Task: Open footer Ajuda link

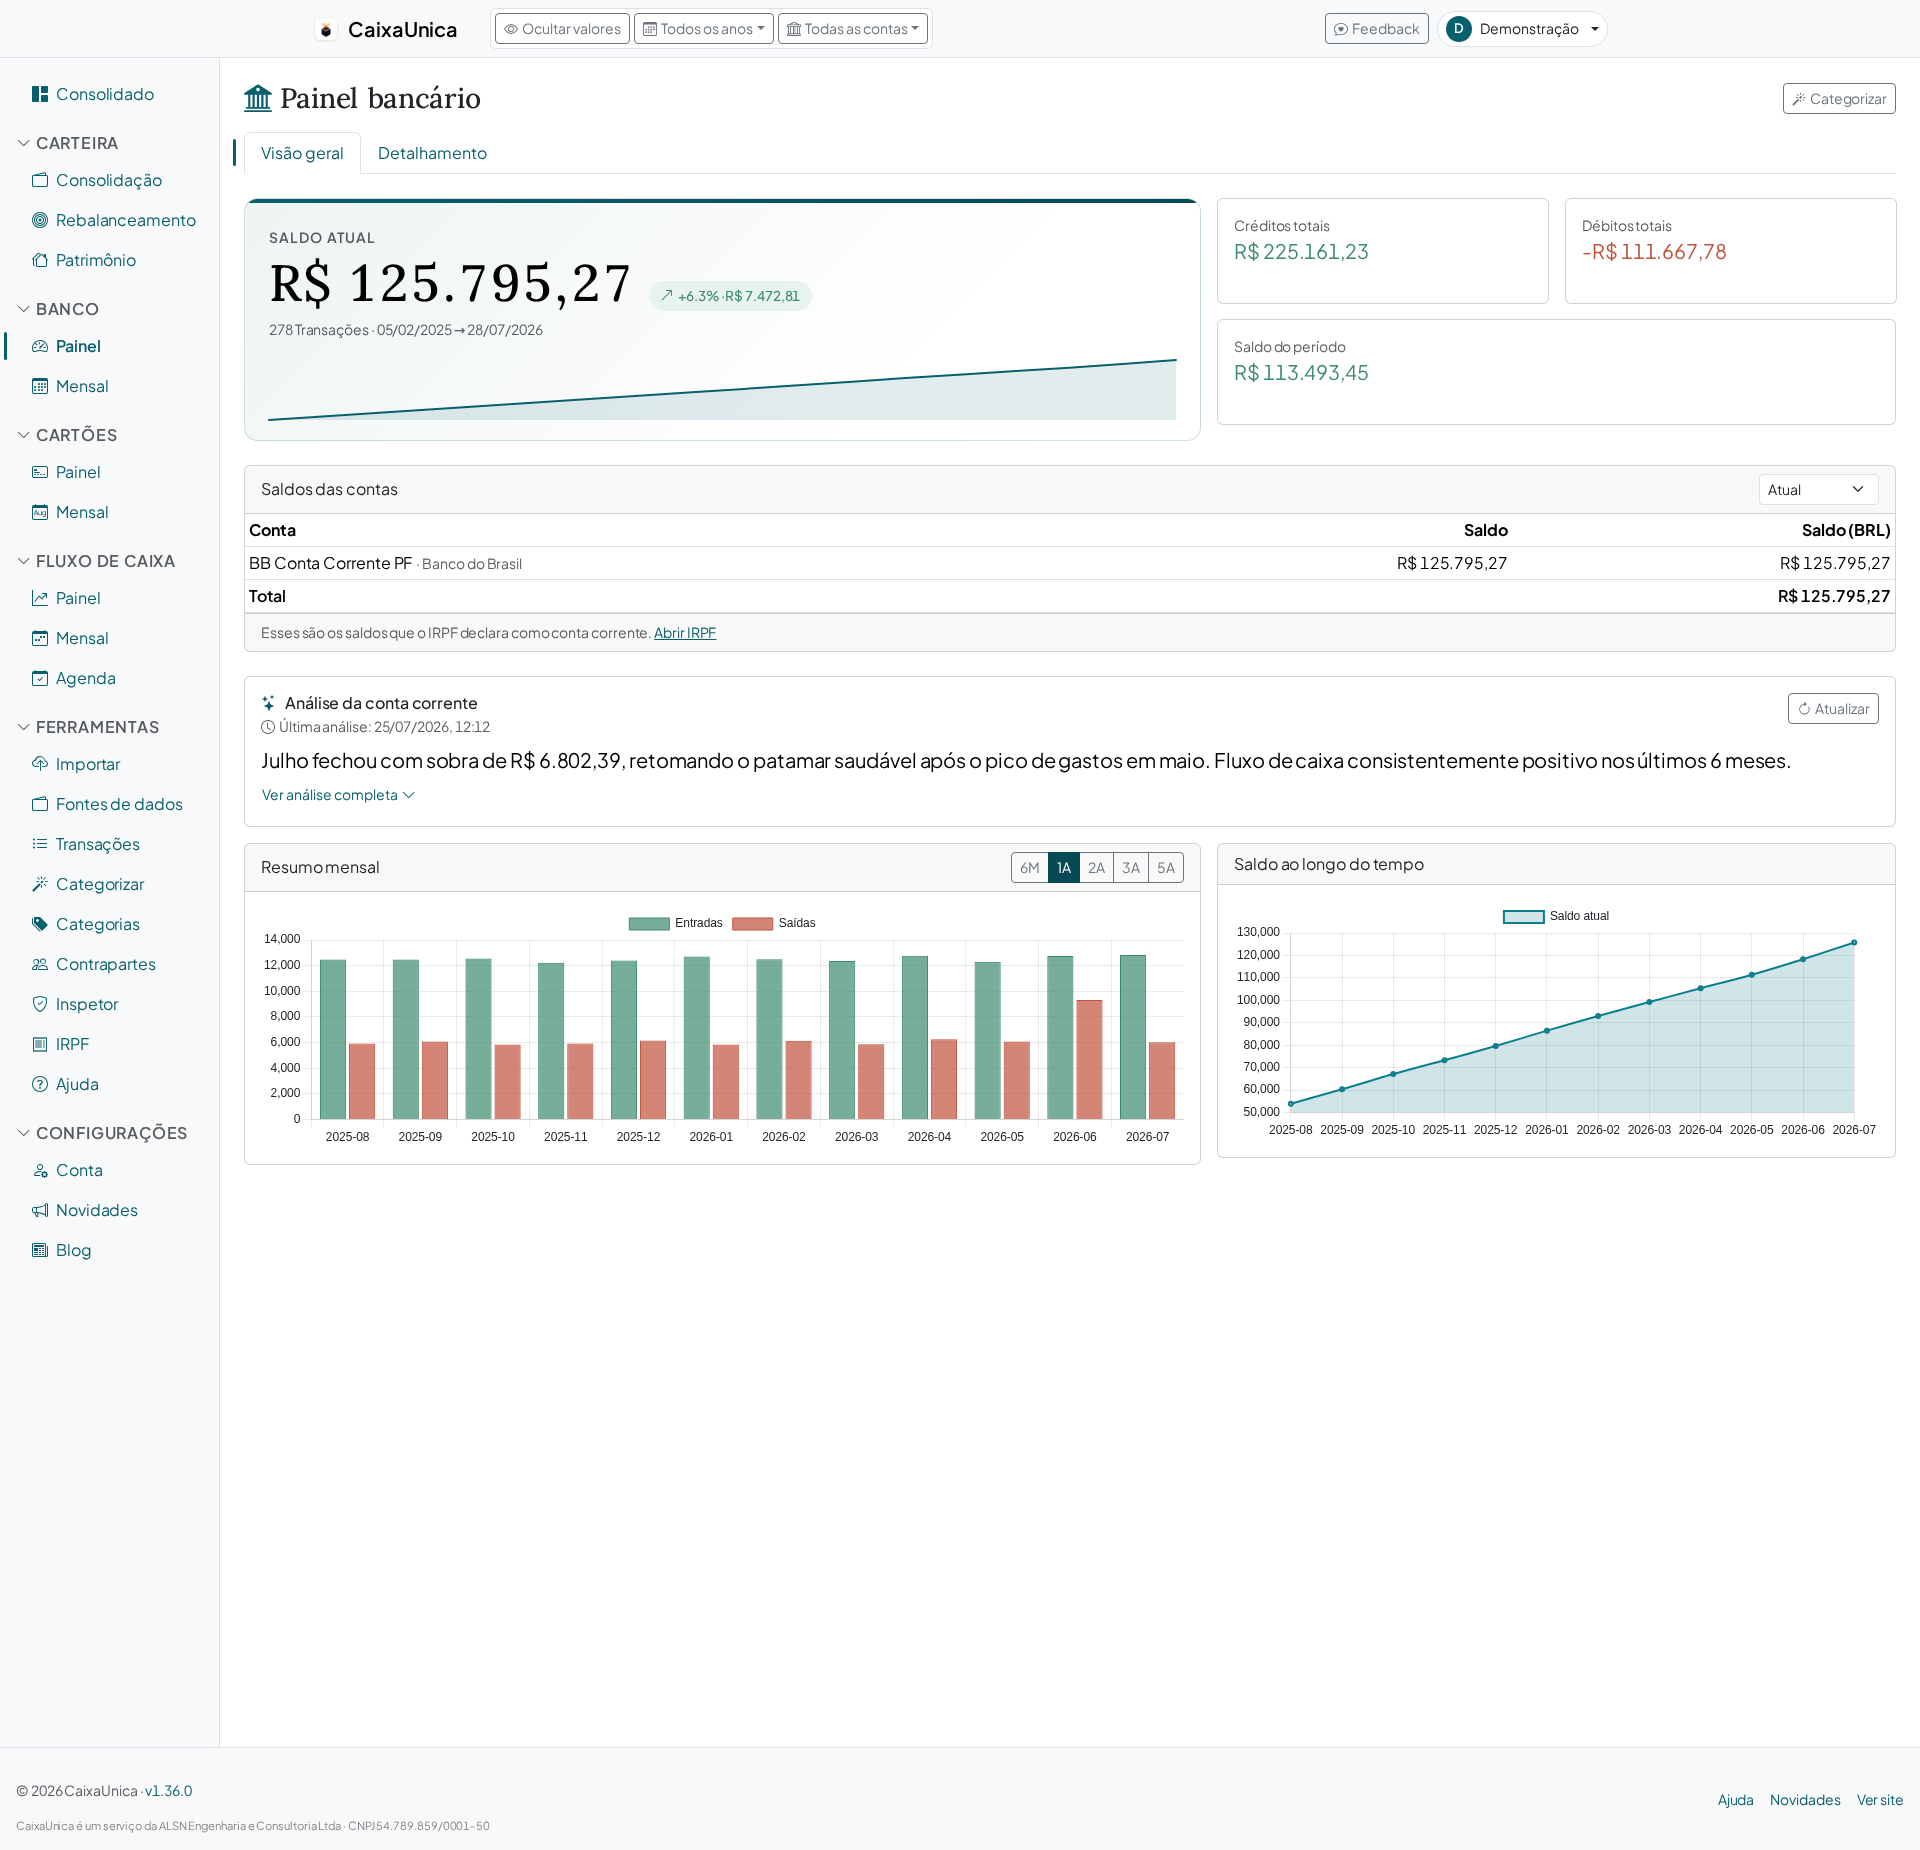Action: coord(1735,1800)
